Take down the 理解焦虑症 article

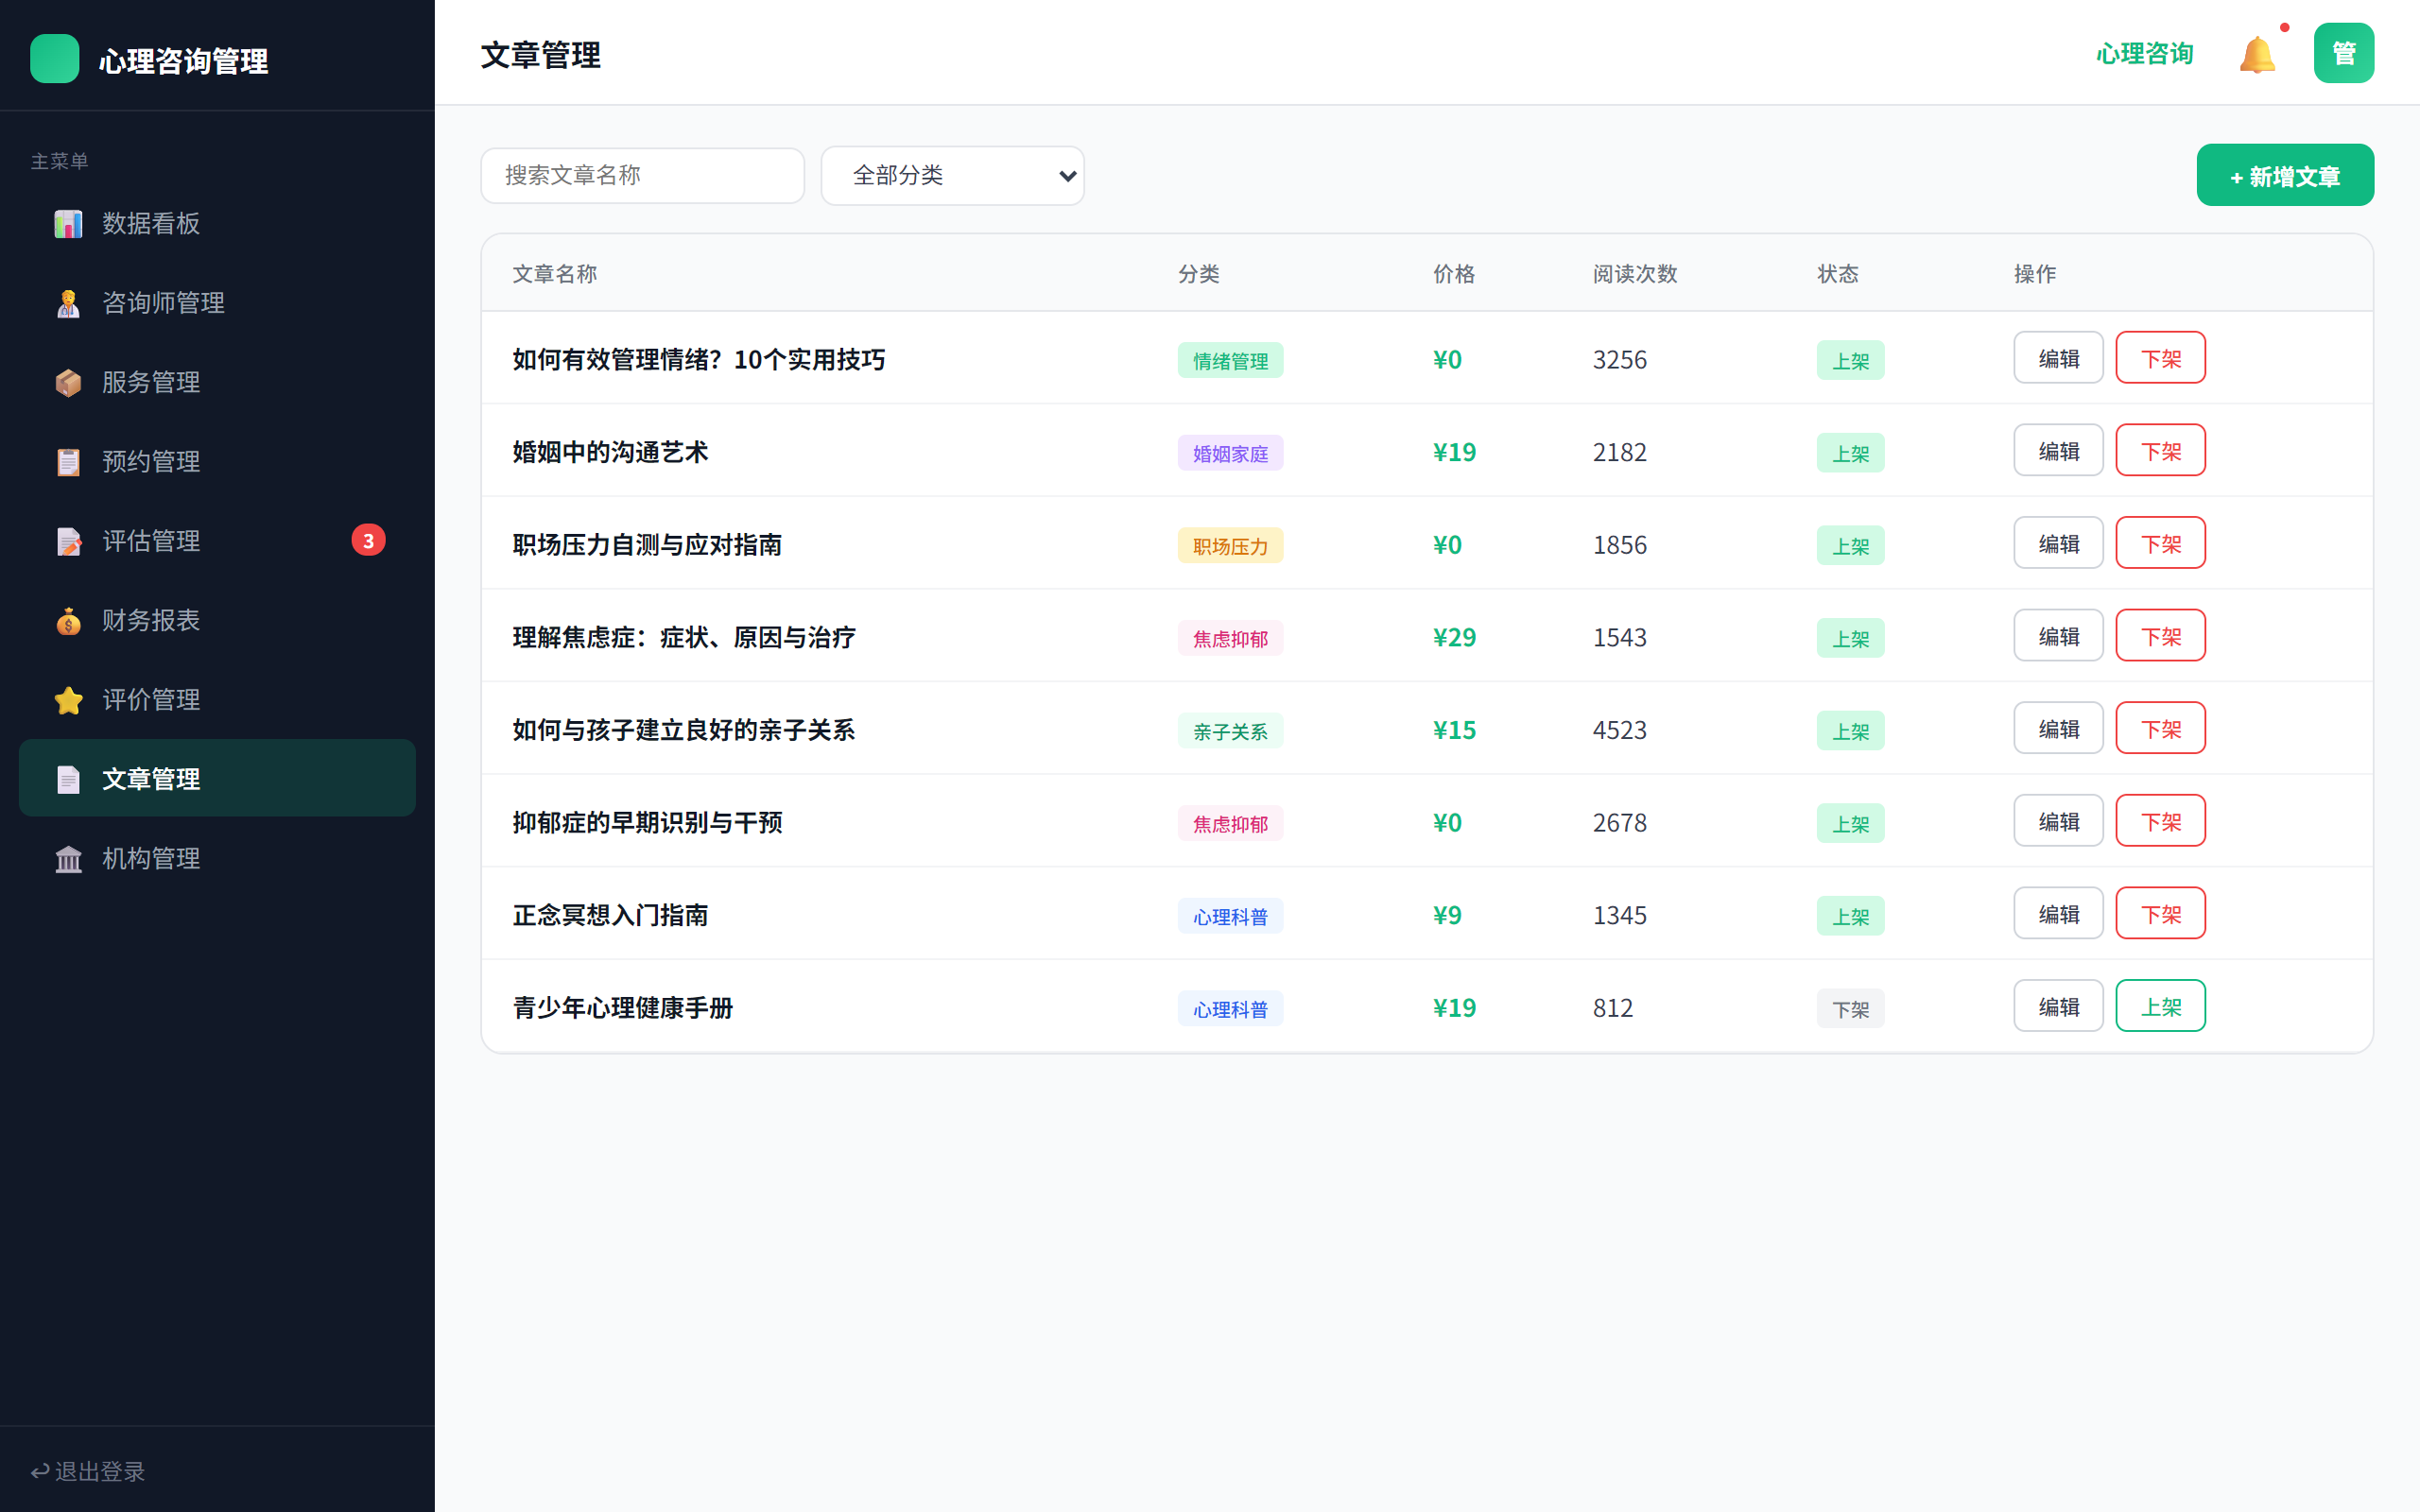pyautogui.click(x=2160, y=636)
